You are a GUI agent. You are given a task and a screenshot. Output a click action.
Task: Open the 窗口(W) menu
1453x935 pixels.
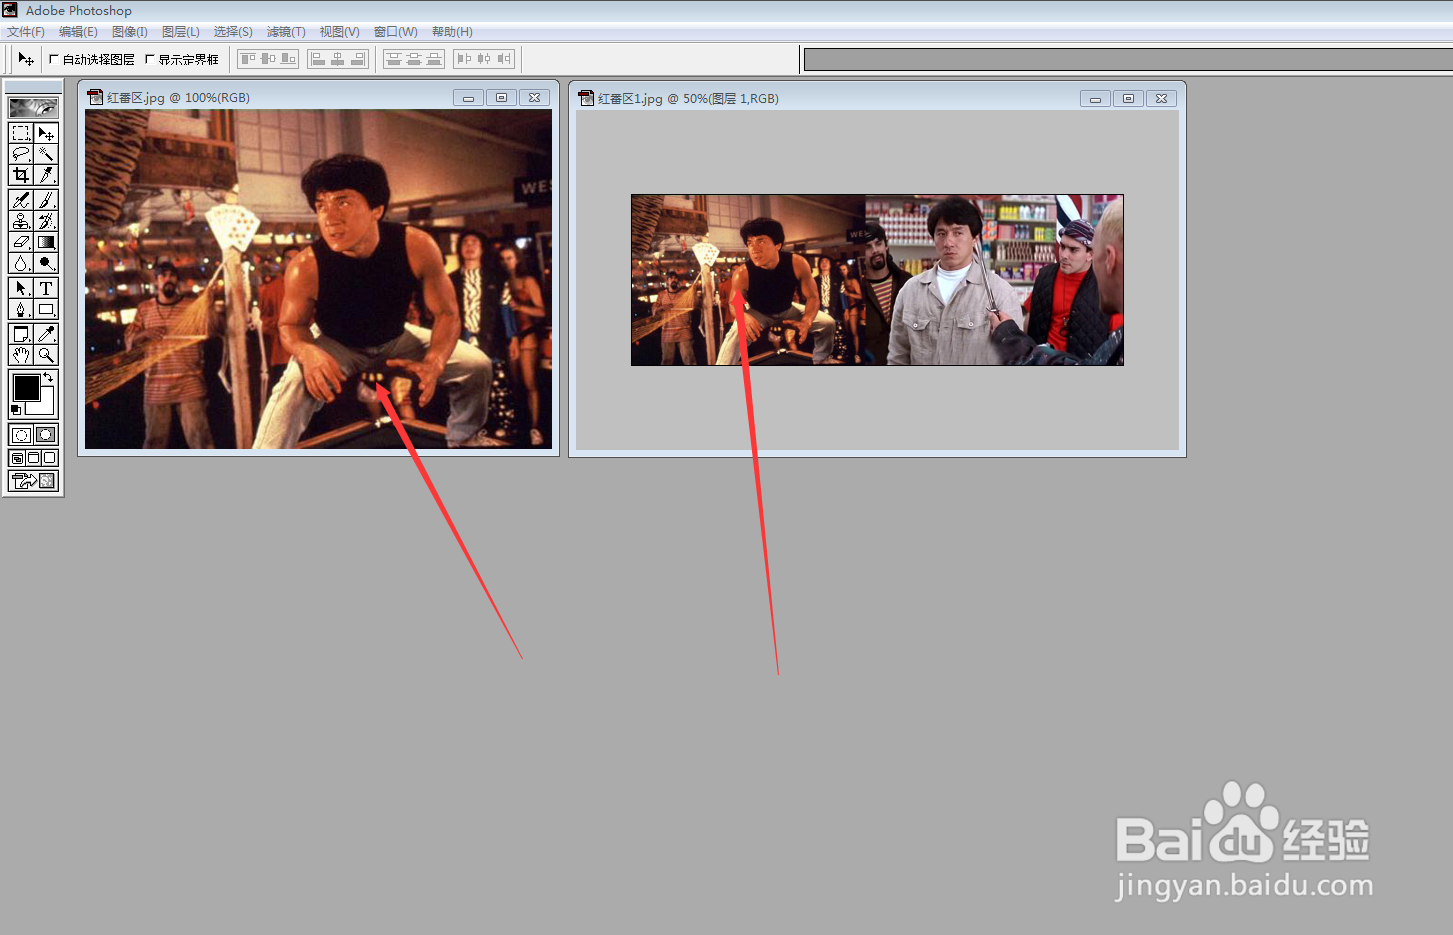click(x=396, y=32)
